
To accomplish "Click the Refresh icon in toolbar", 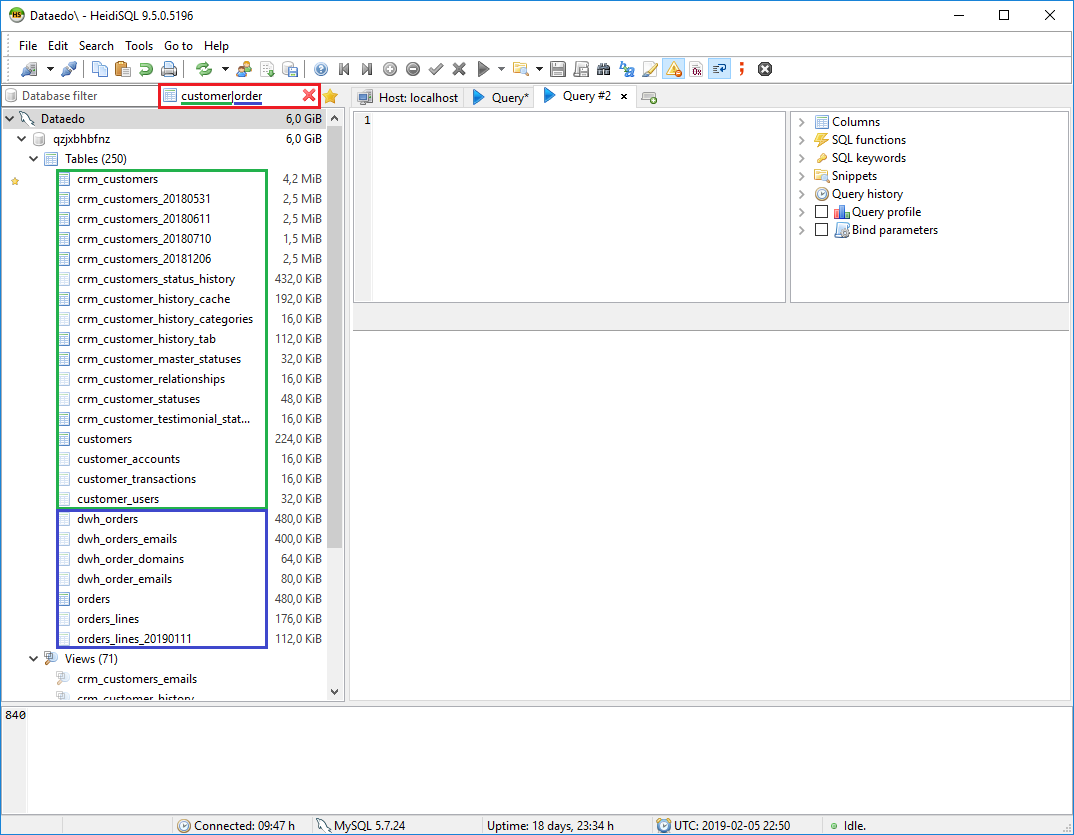I will 204,69.
